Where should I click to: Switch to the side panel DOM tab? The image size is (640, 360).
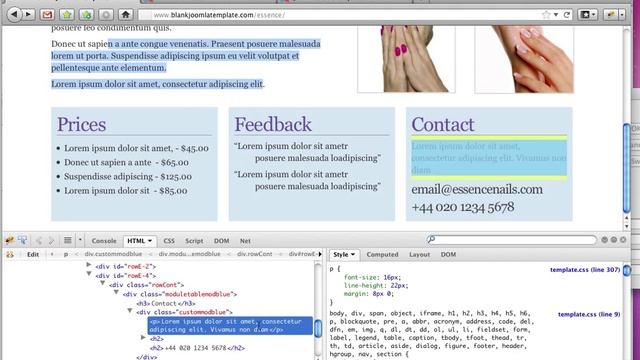click(448, 254)
